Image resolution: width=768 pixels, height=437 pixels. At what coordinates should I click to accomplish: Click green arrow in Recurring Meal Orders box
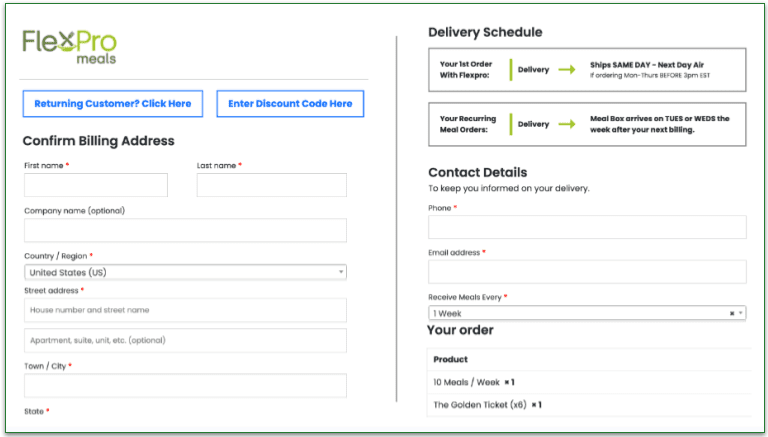click(x=567, y=124)
